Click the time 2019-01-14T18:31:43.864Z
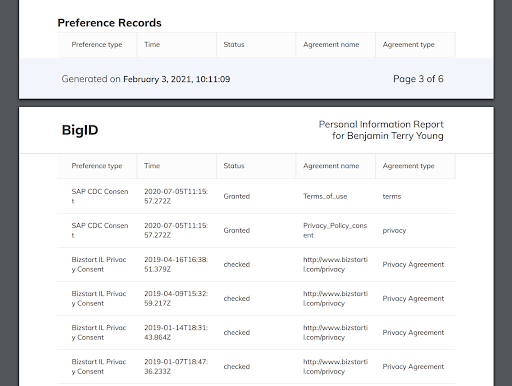The image size is (512, 386). (176, 332)
